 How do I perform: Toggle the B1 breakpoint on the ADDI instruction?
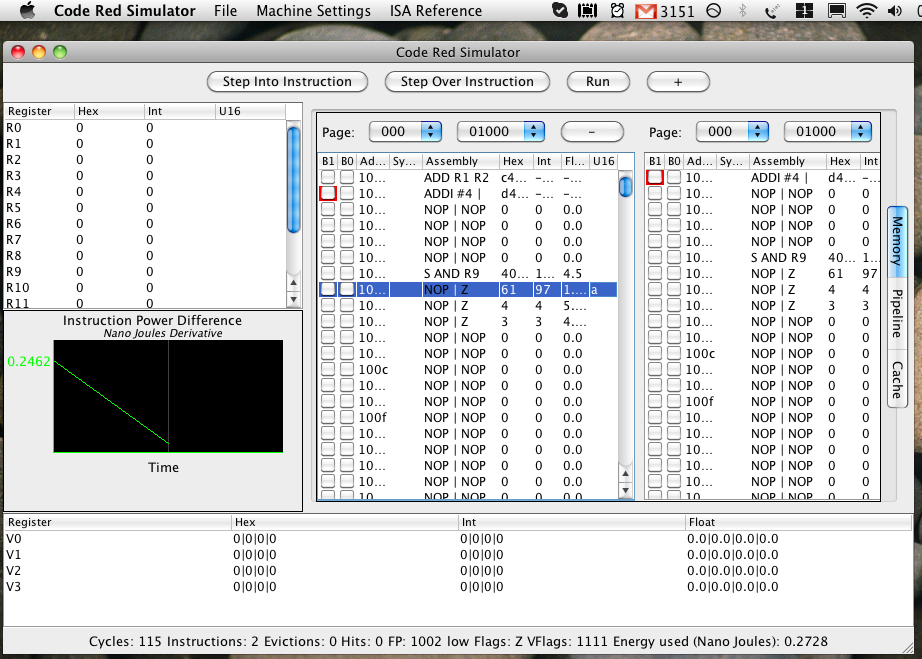(x=327, y=193)
